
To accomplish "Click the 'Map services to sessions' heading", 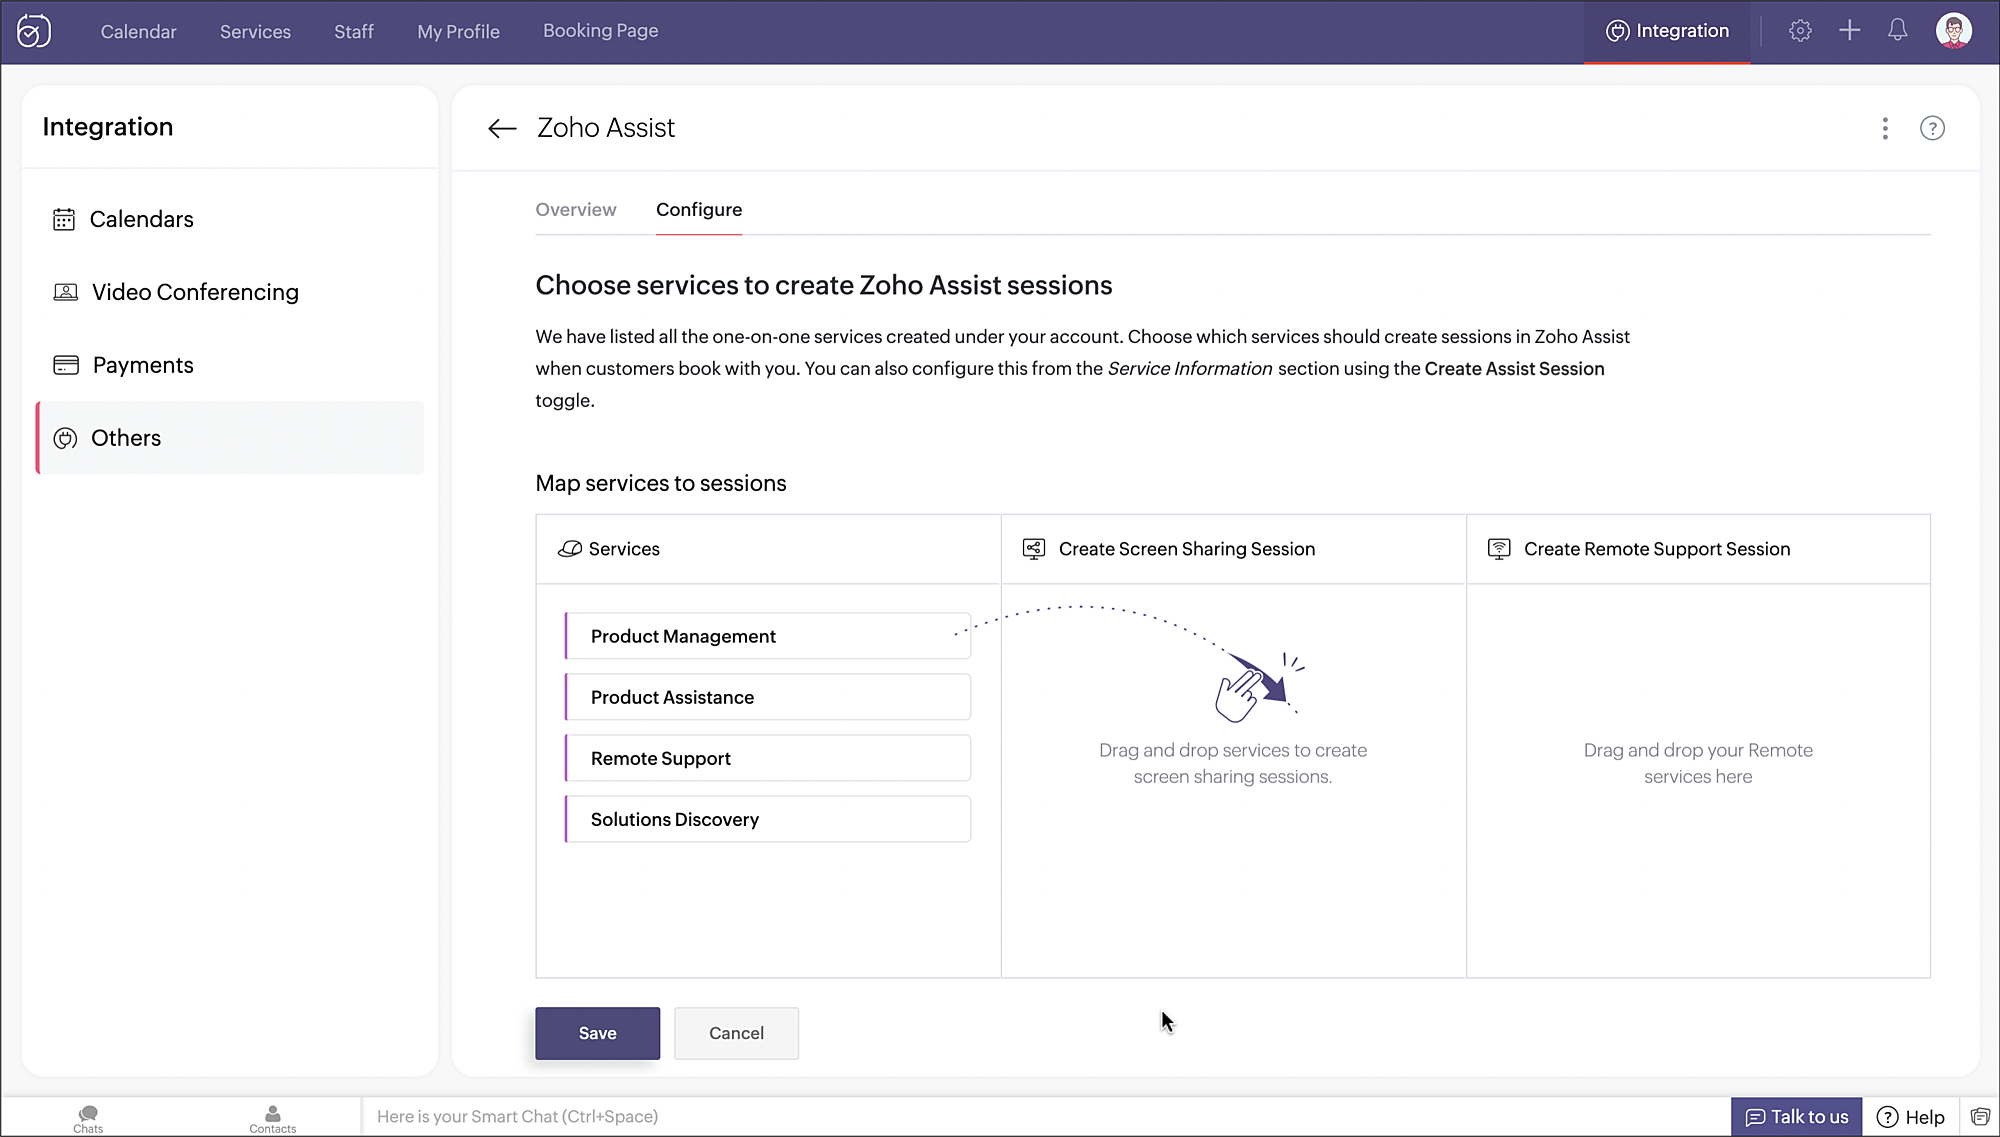I will pyautogui.click(x=661, y=483).
